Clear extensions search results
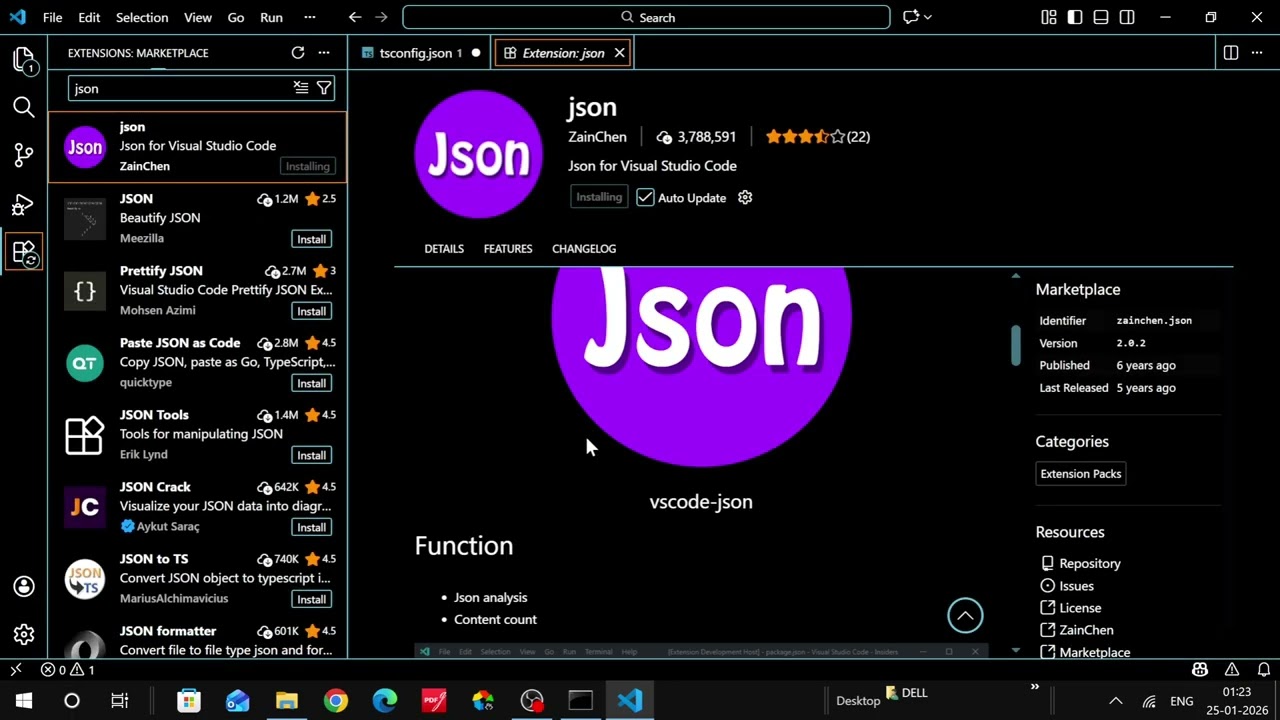The height and width of the screenshot is (720, 1280). tap(301, 88)
